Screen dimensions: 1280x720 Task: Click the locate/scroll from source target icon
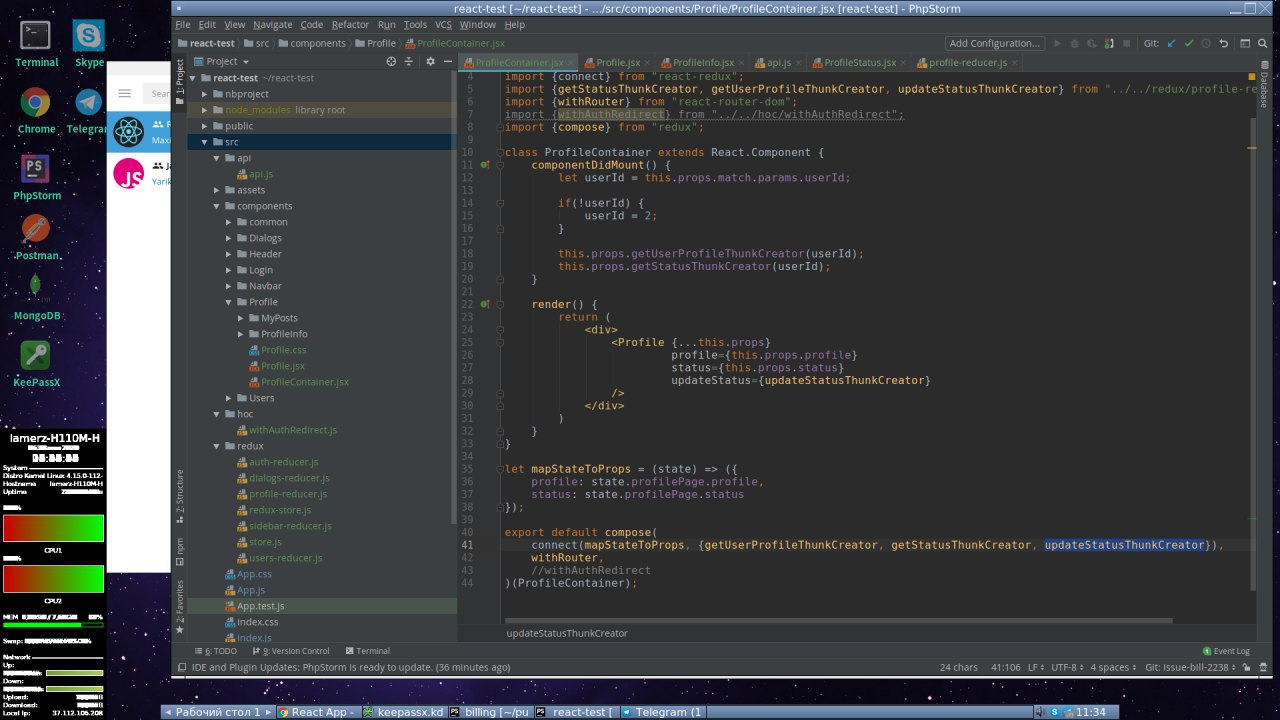click(x=391, y=62)
